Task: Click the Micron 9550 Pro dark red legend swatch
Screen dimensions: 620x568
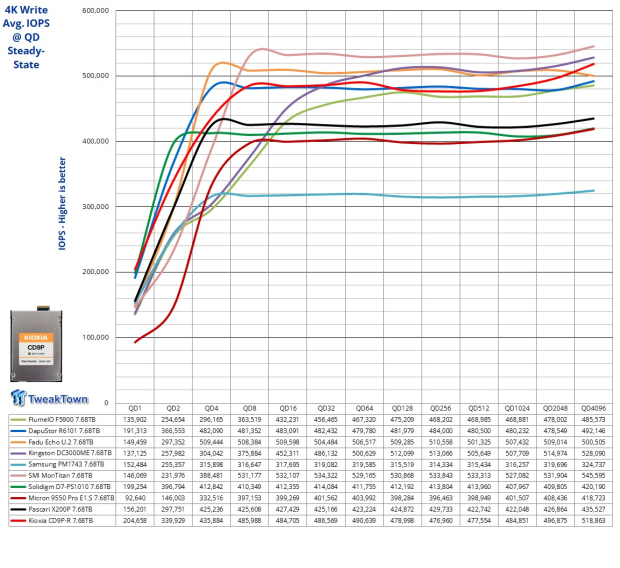Action: tap(18, 498)
